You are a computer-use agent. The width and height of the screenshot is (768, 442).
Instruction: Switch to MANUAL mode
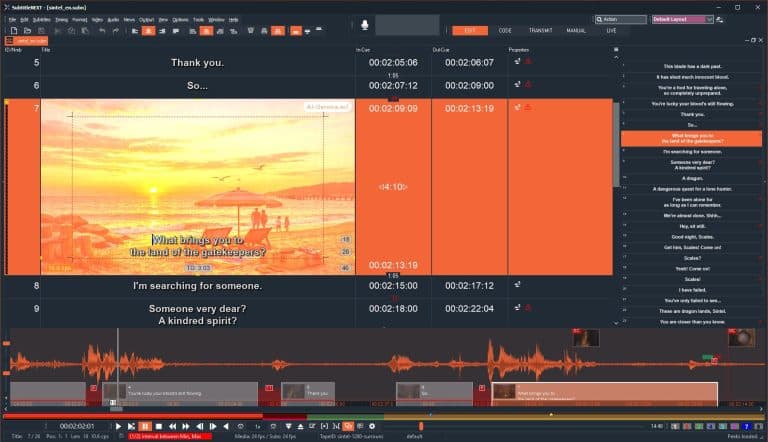coord(576,30)
